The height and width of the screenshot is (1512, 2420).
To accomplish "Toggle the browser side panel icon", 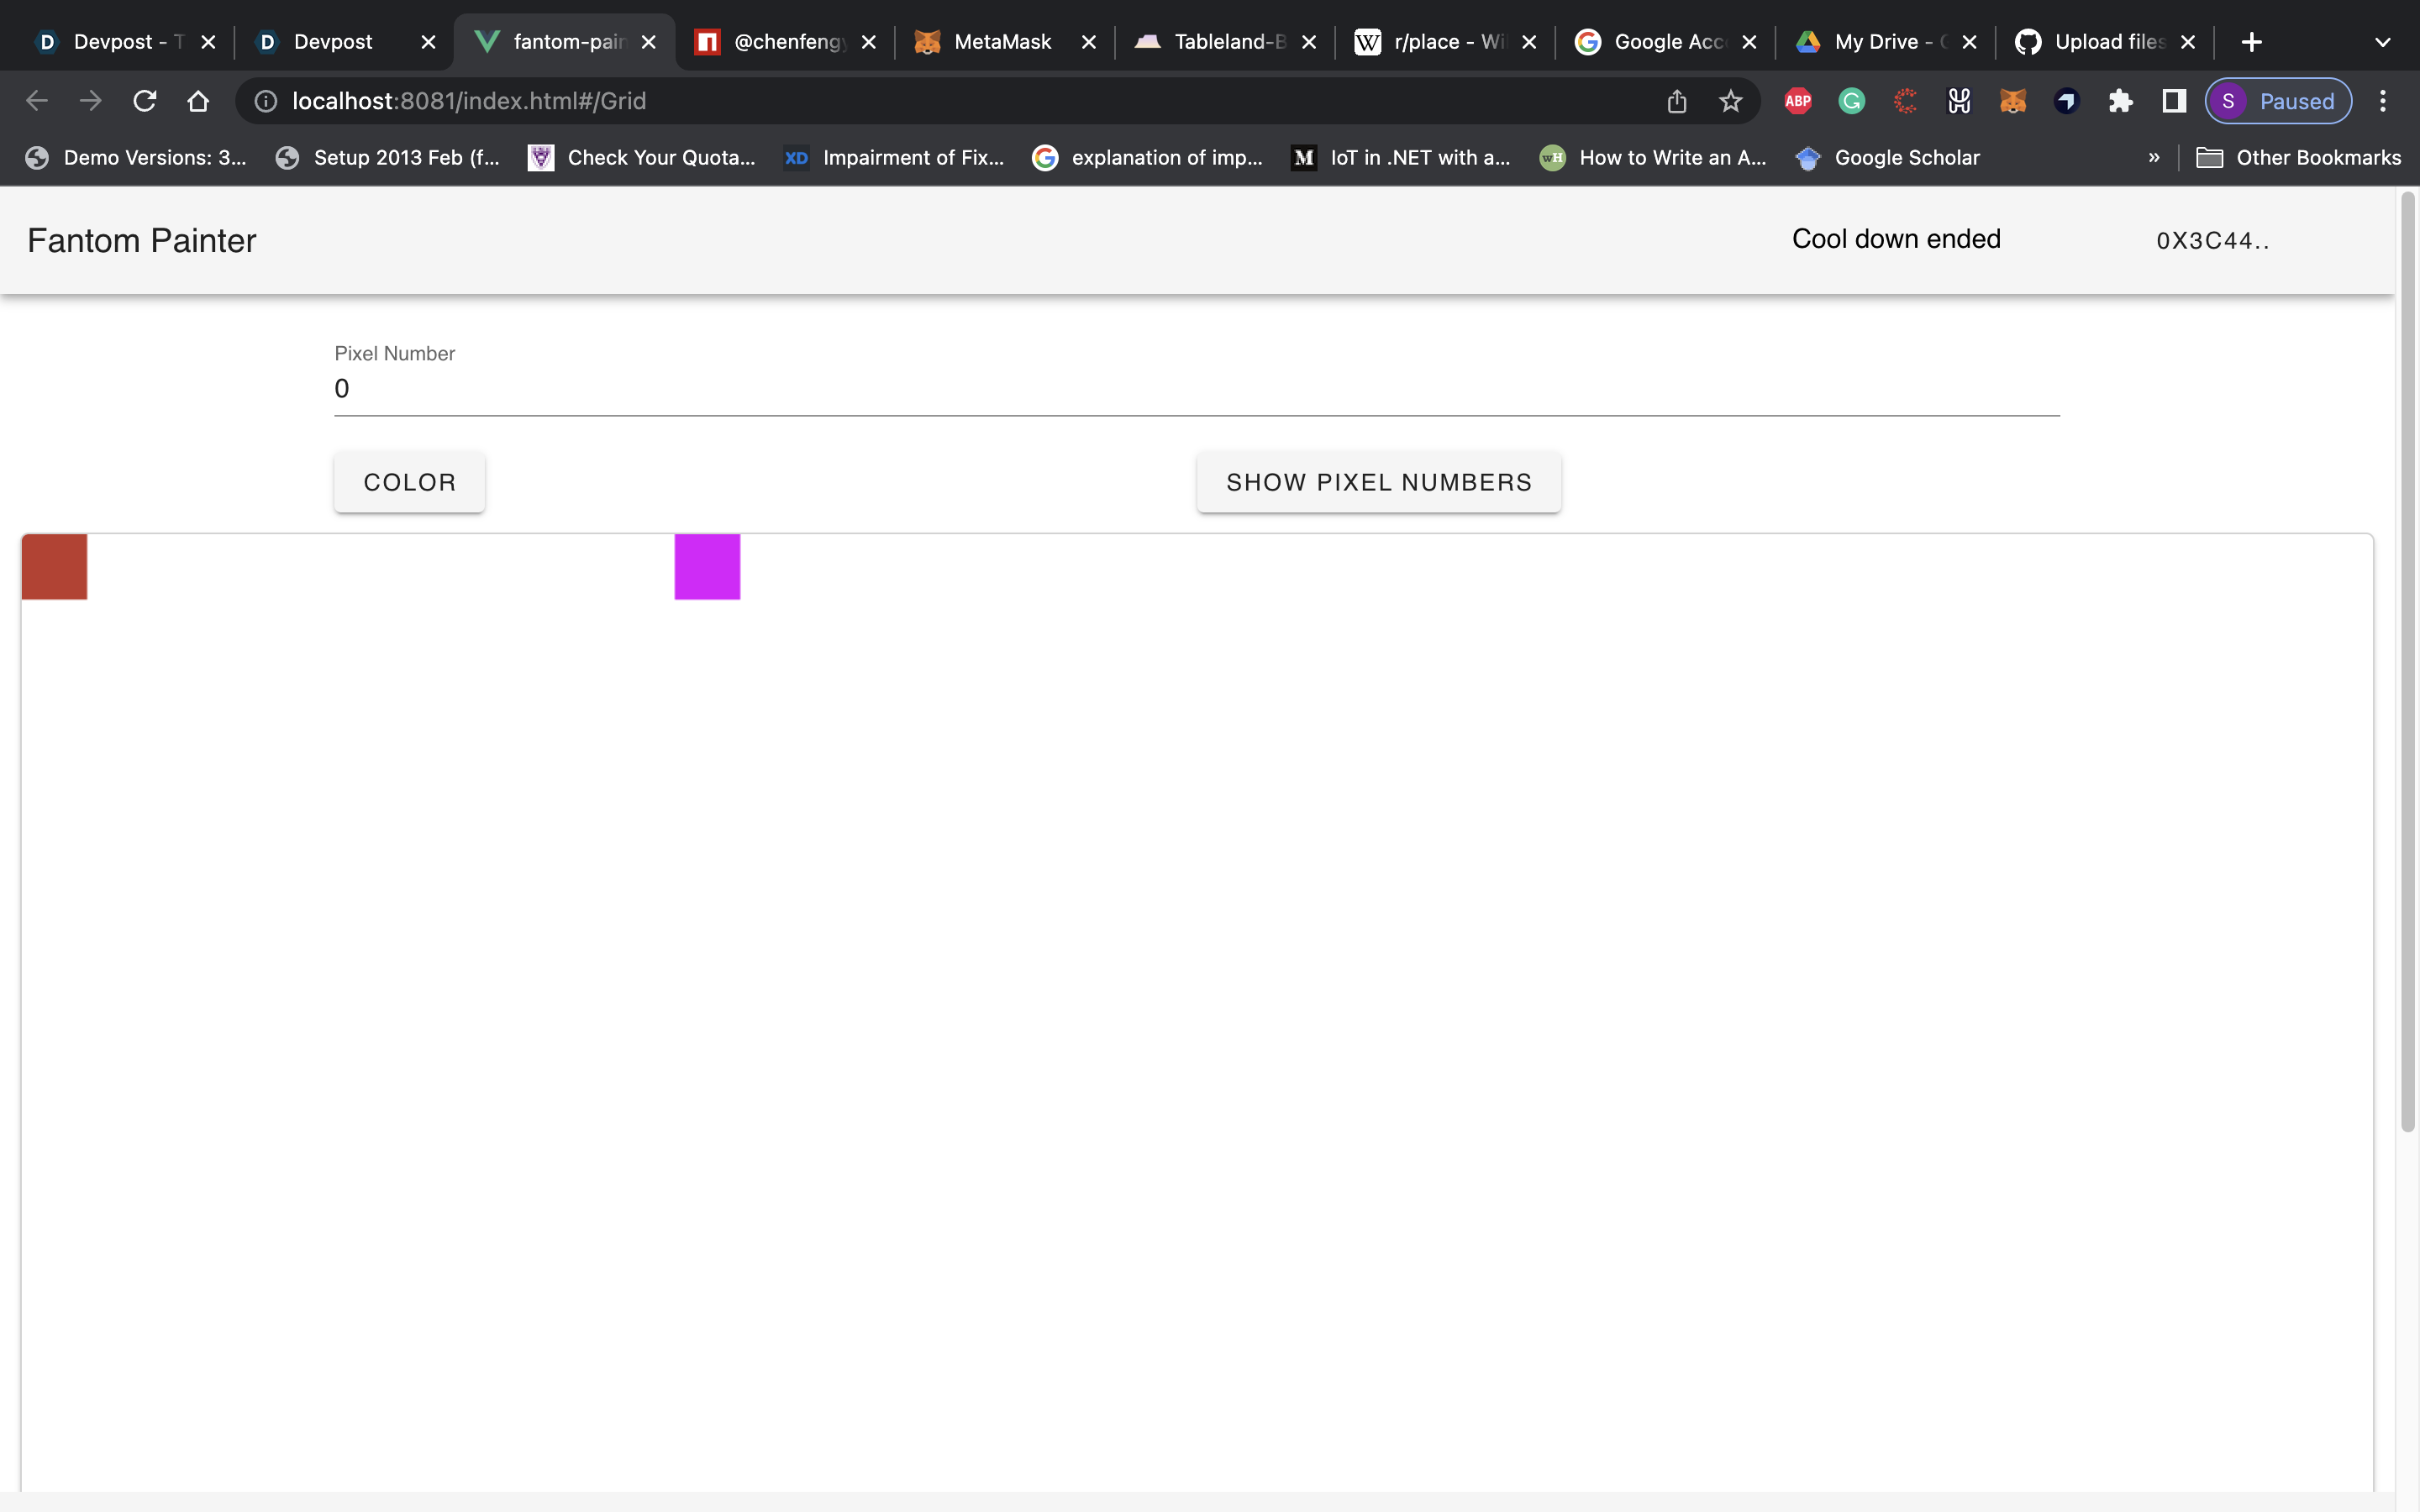I will pos(2173,101).
